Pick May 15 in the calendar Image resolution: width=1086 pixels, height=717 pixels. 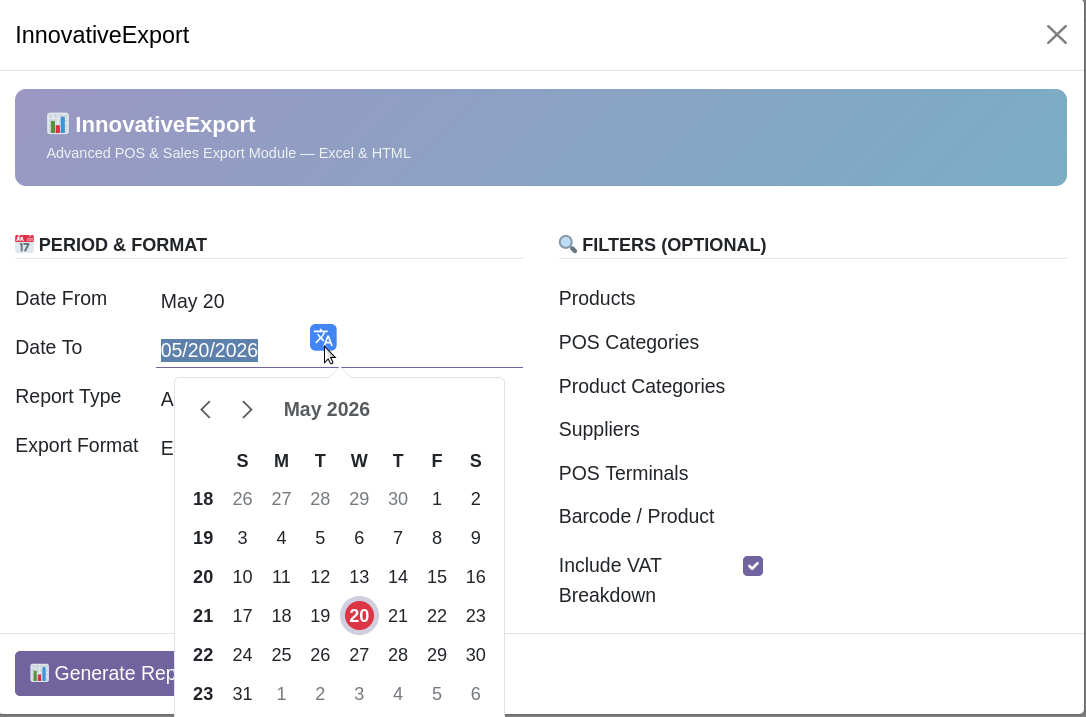[436, 576]
